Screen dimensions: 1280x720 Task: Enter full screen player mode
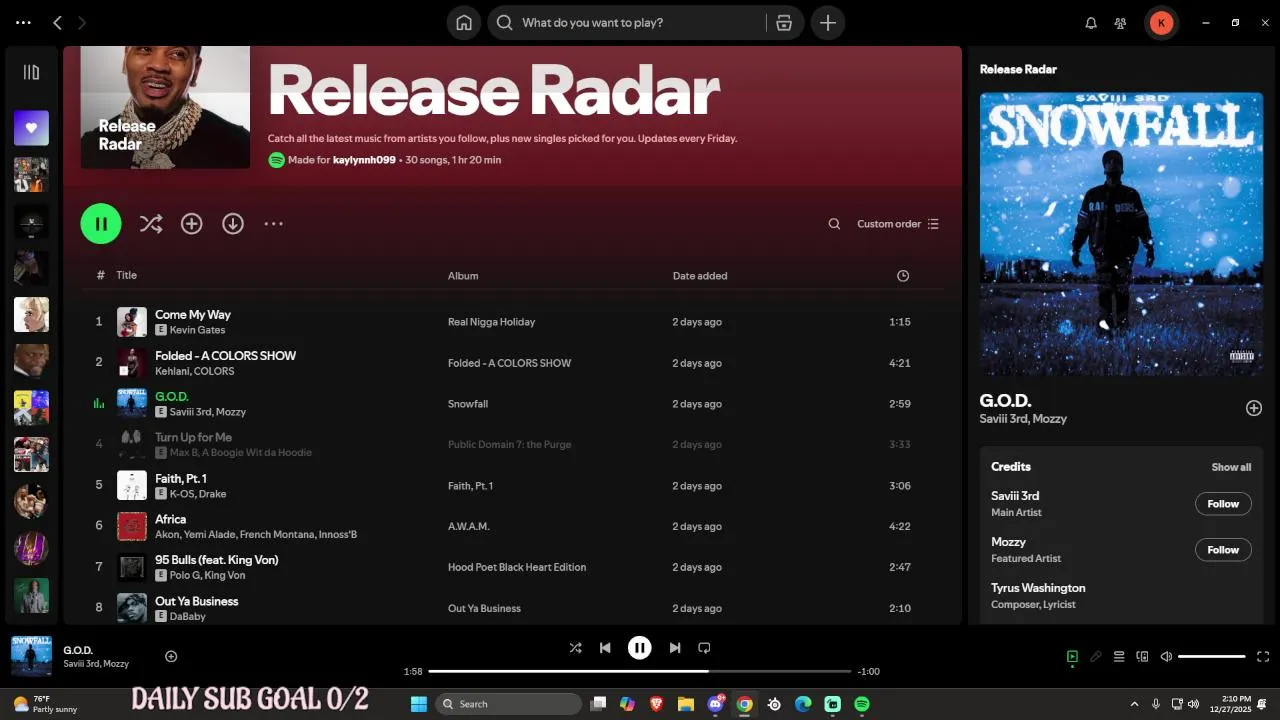coord(1263,657)
